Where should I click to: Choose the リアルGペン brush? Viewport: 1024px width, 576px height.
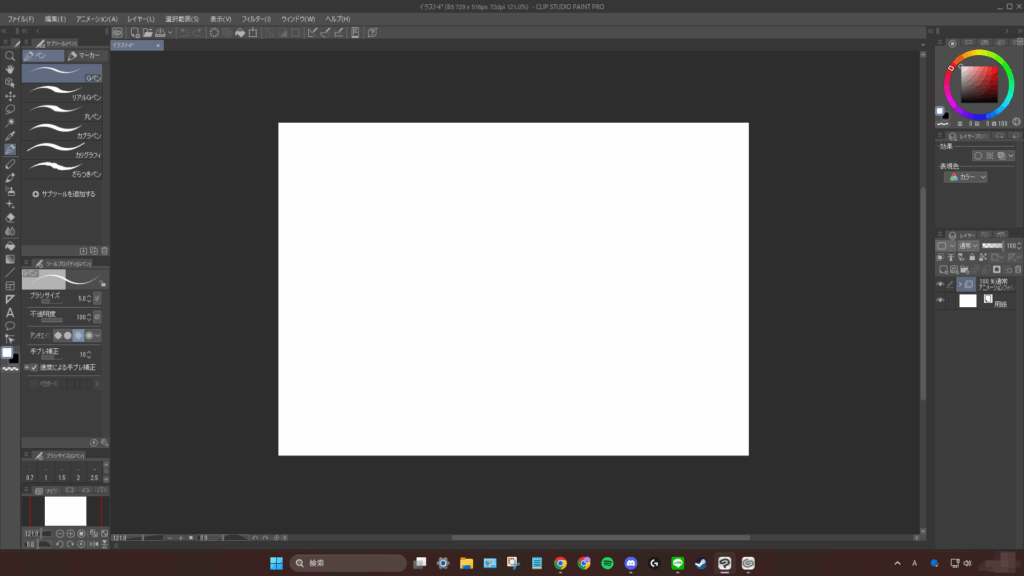tap(65, 93)
